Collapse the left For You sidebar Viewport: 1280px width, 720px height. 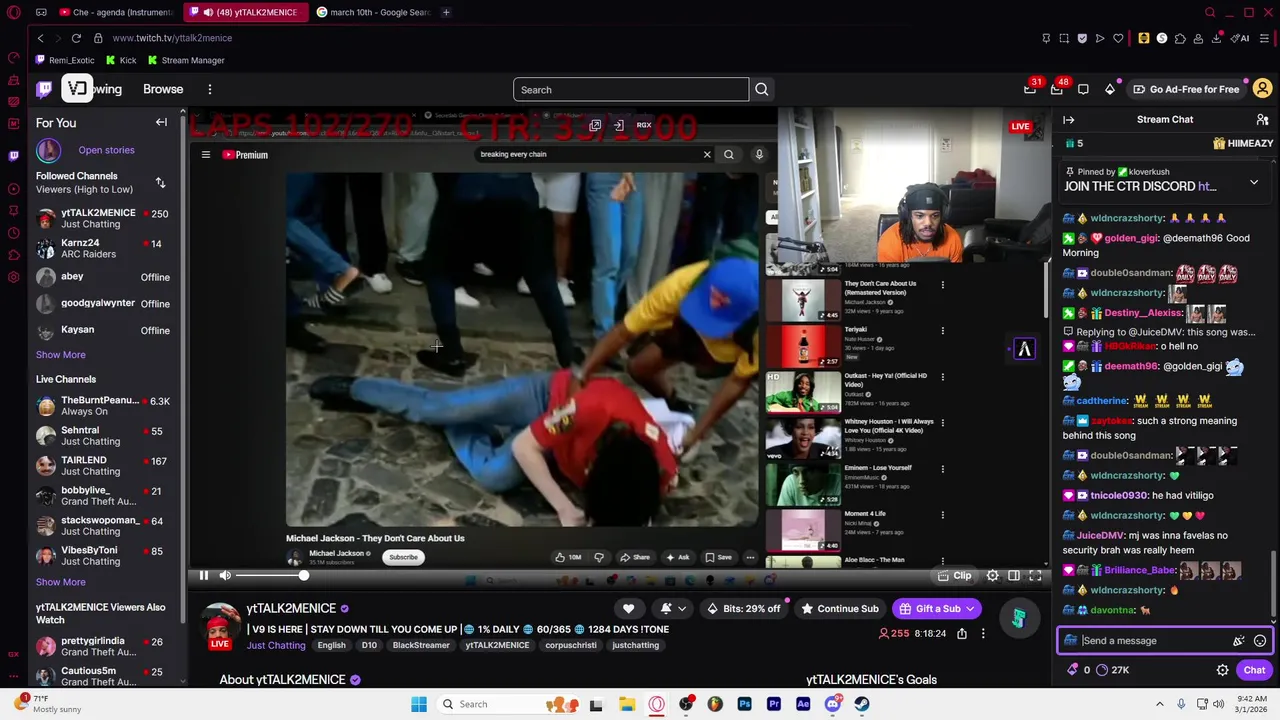coord(161,123)
